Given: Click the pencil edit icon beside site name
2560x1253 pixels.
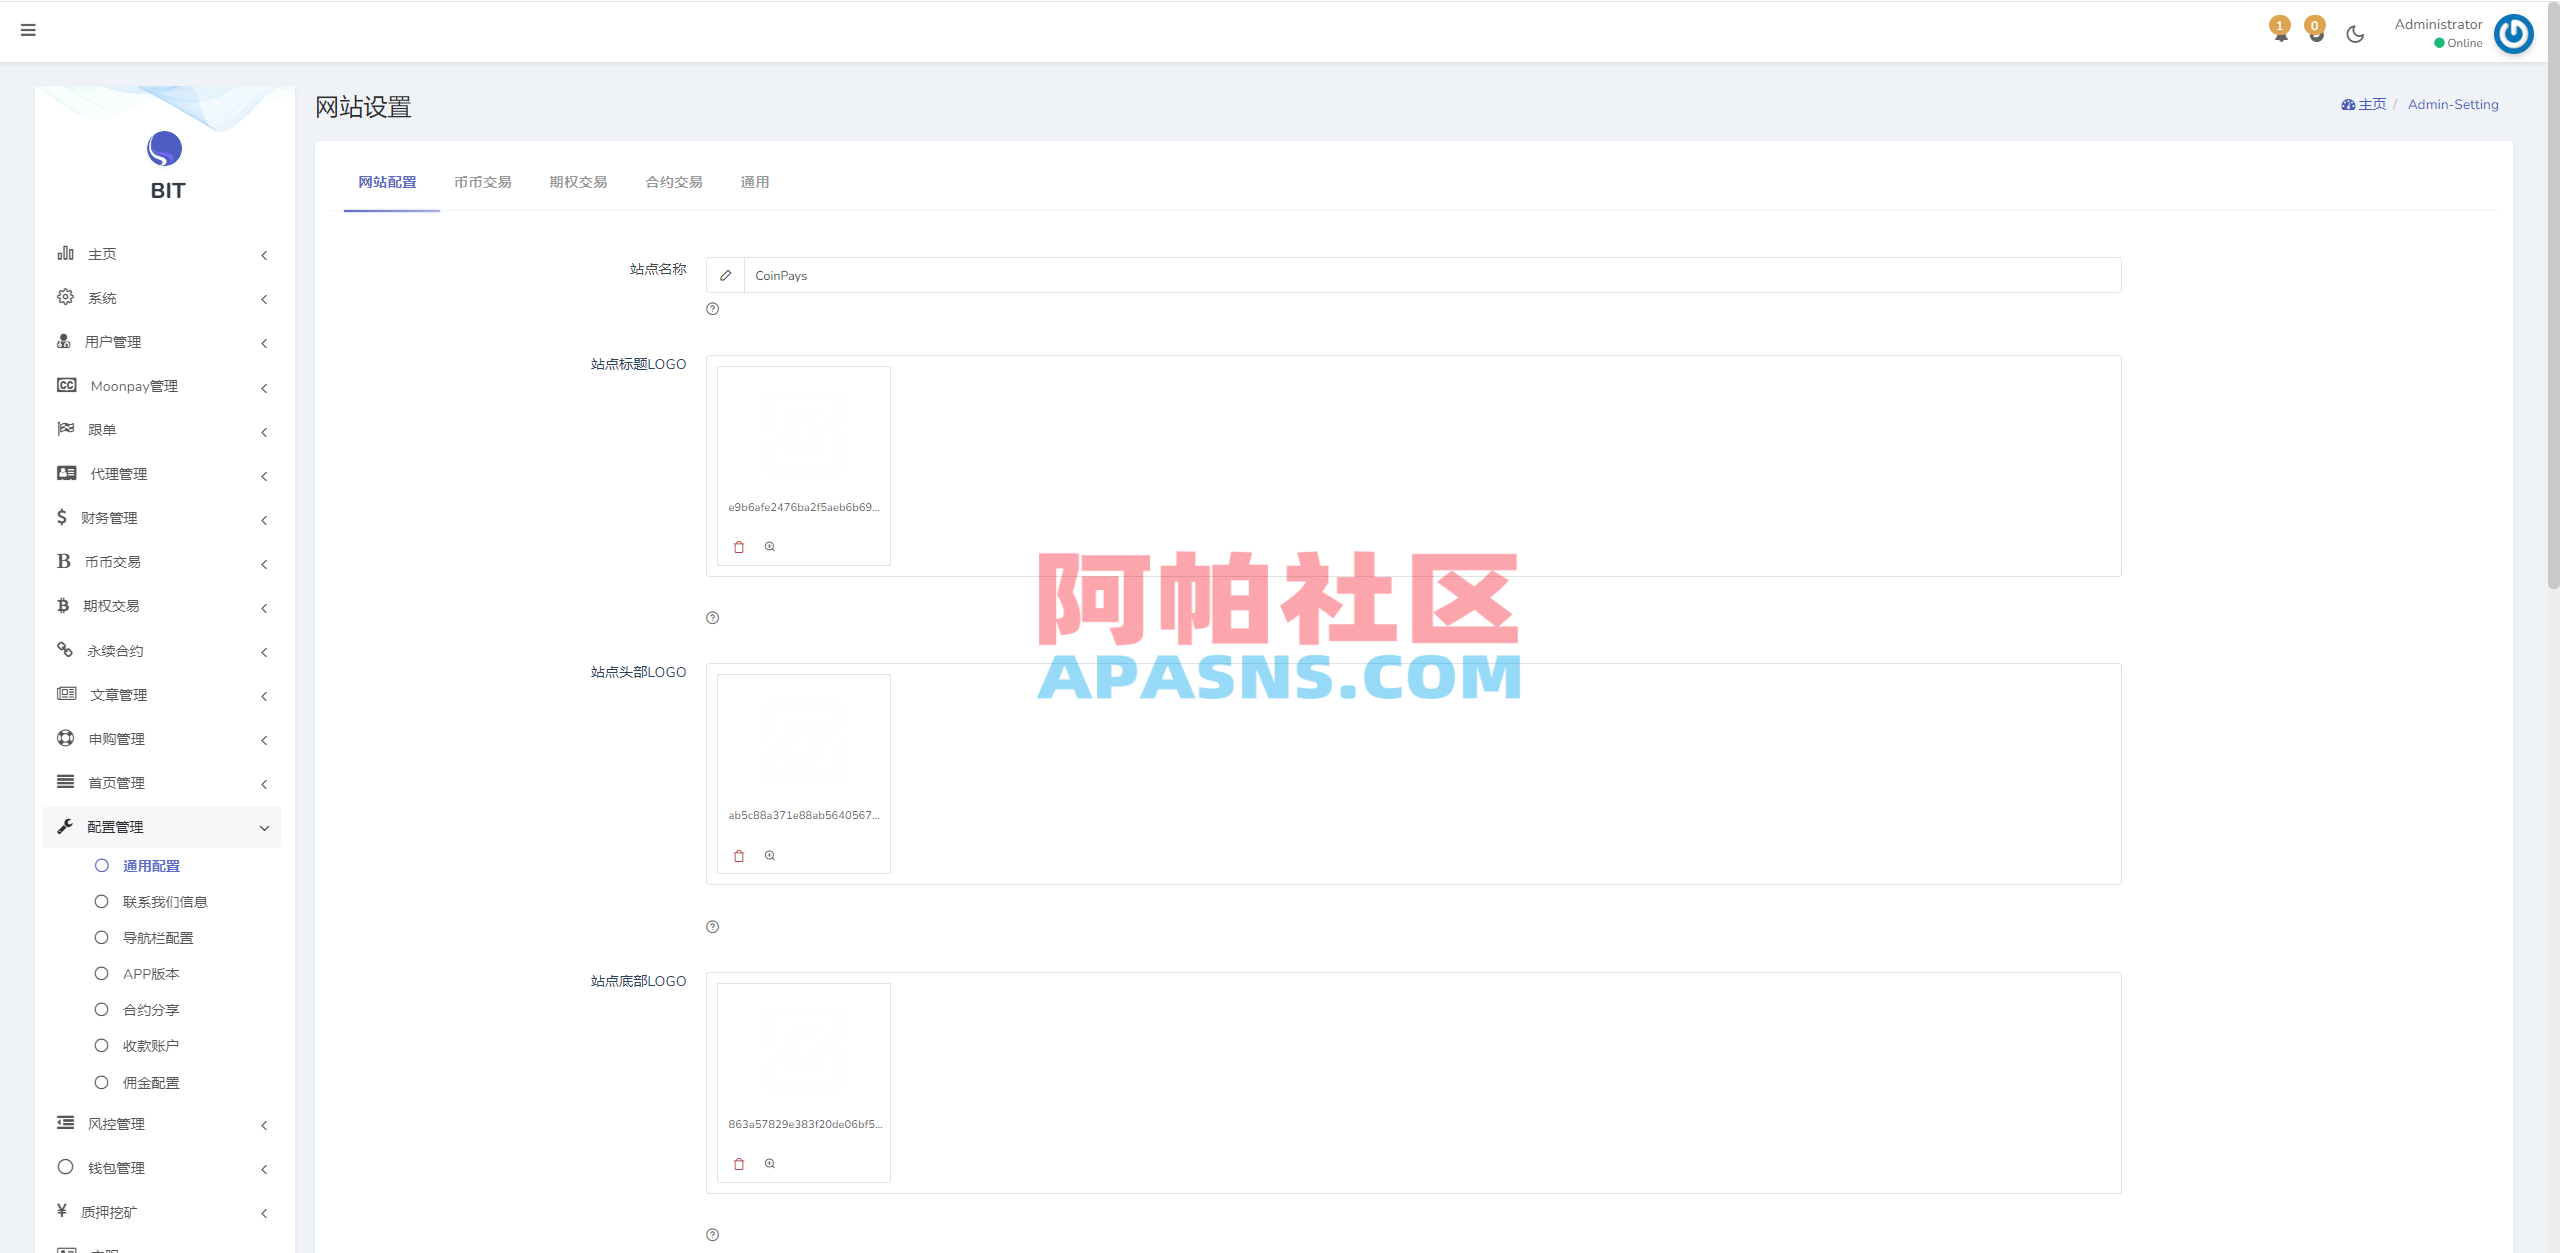Looking at the screenshot, I should pos(725,275).
